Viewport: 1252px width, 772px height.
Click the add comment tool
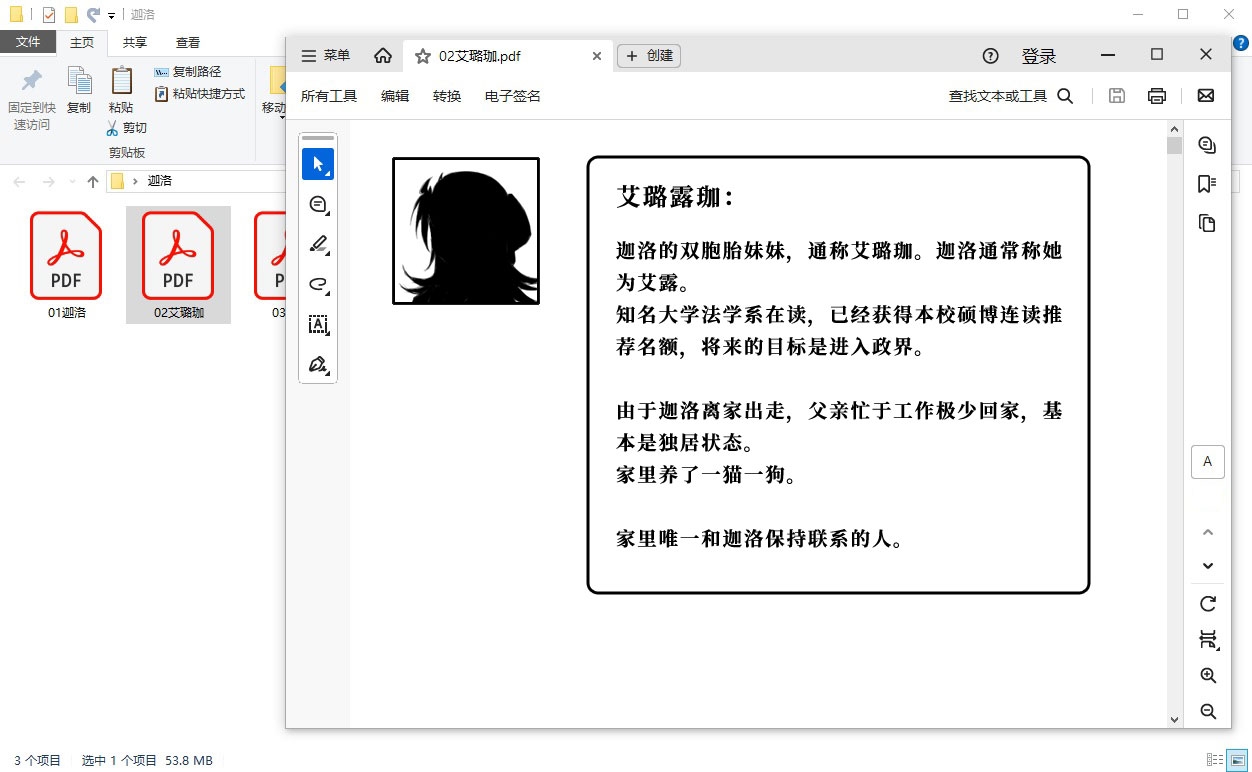point(318,205)
